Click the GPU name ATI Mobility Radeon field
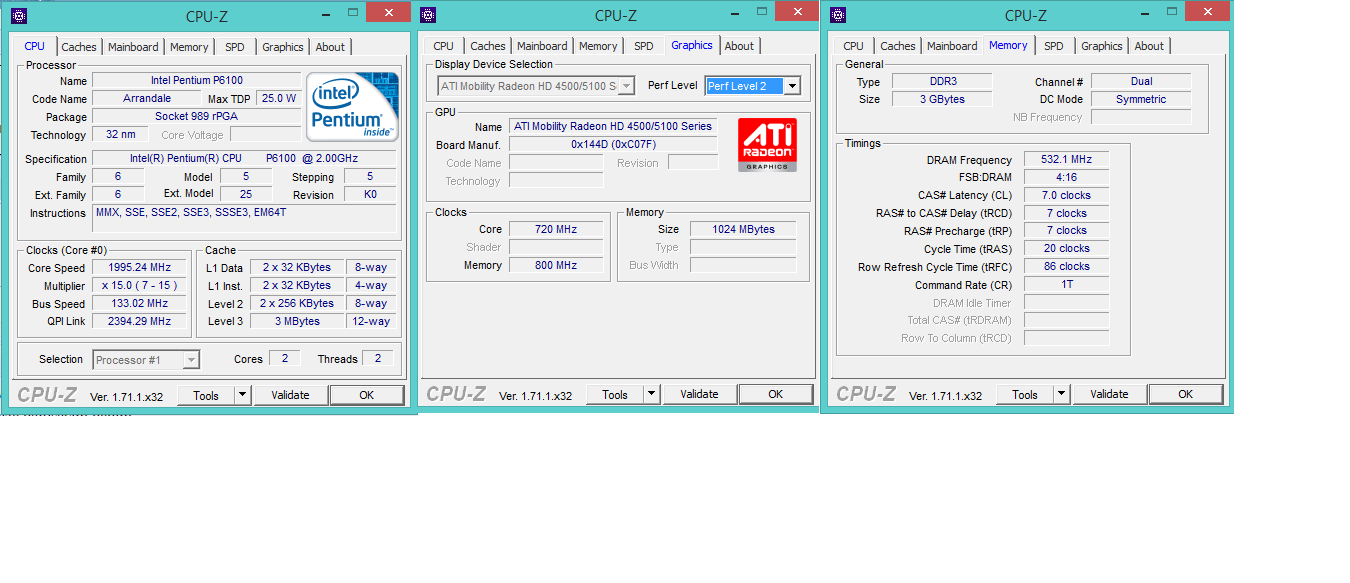Viewport: 1350px width, 583px height. pos(613,127)
